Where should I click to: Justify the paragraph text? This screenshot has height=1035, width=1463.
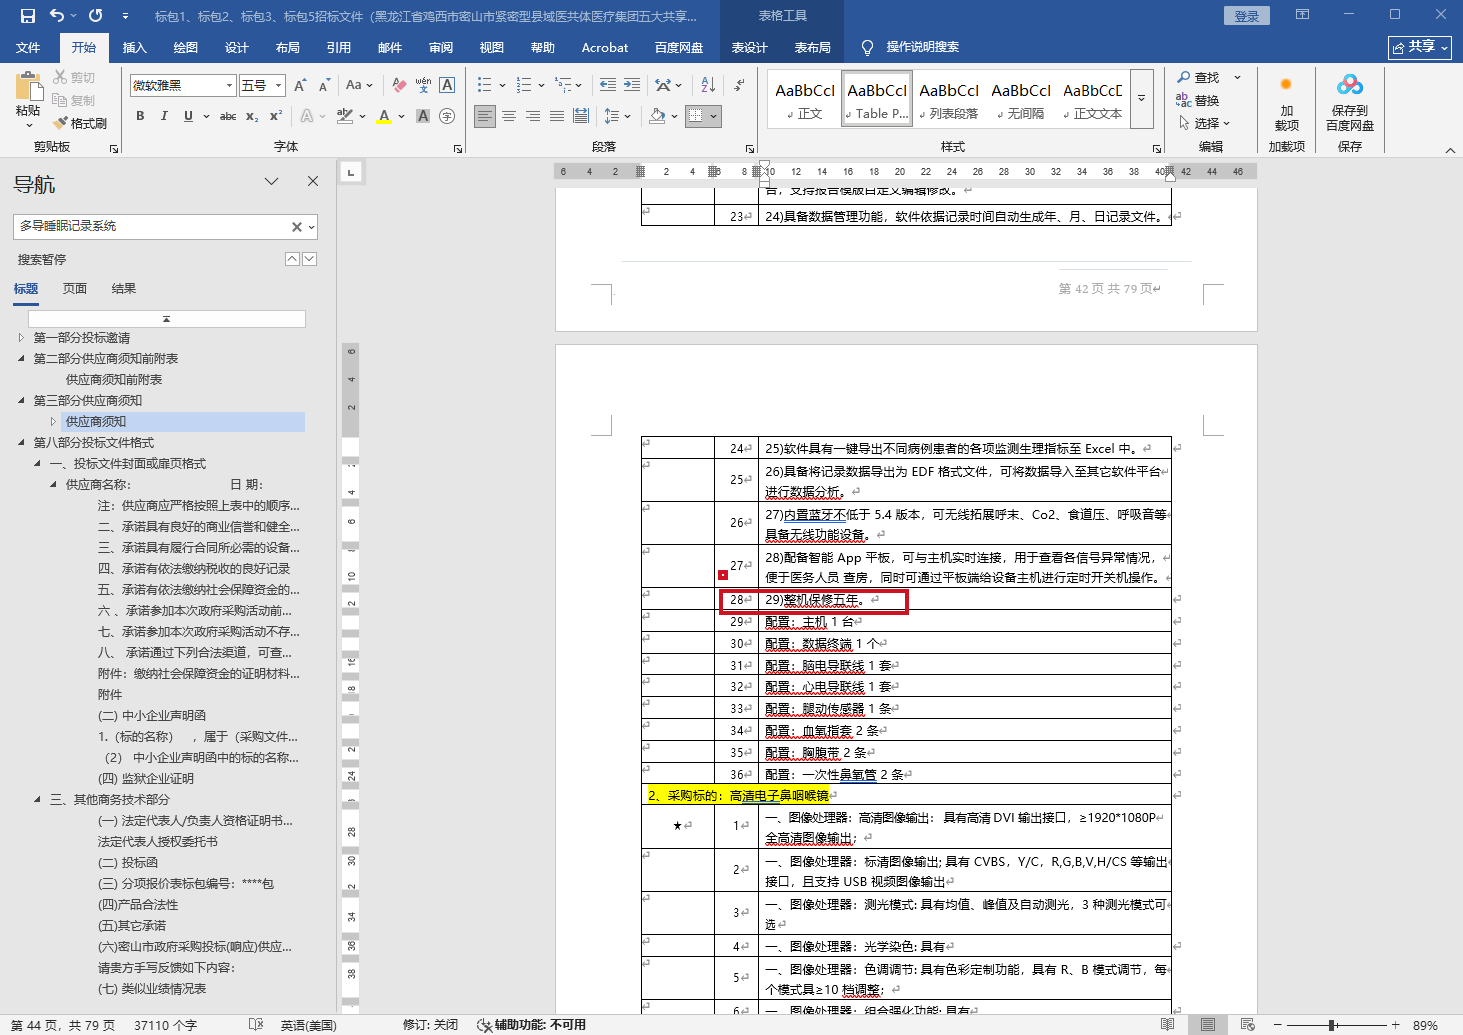pos(557,116)
